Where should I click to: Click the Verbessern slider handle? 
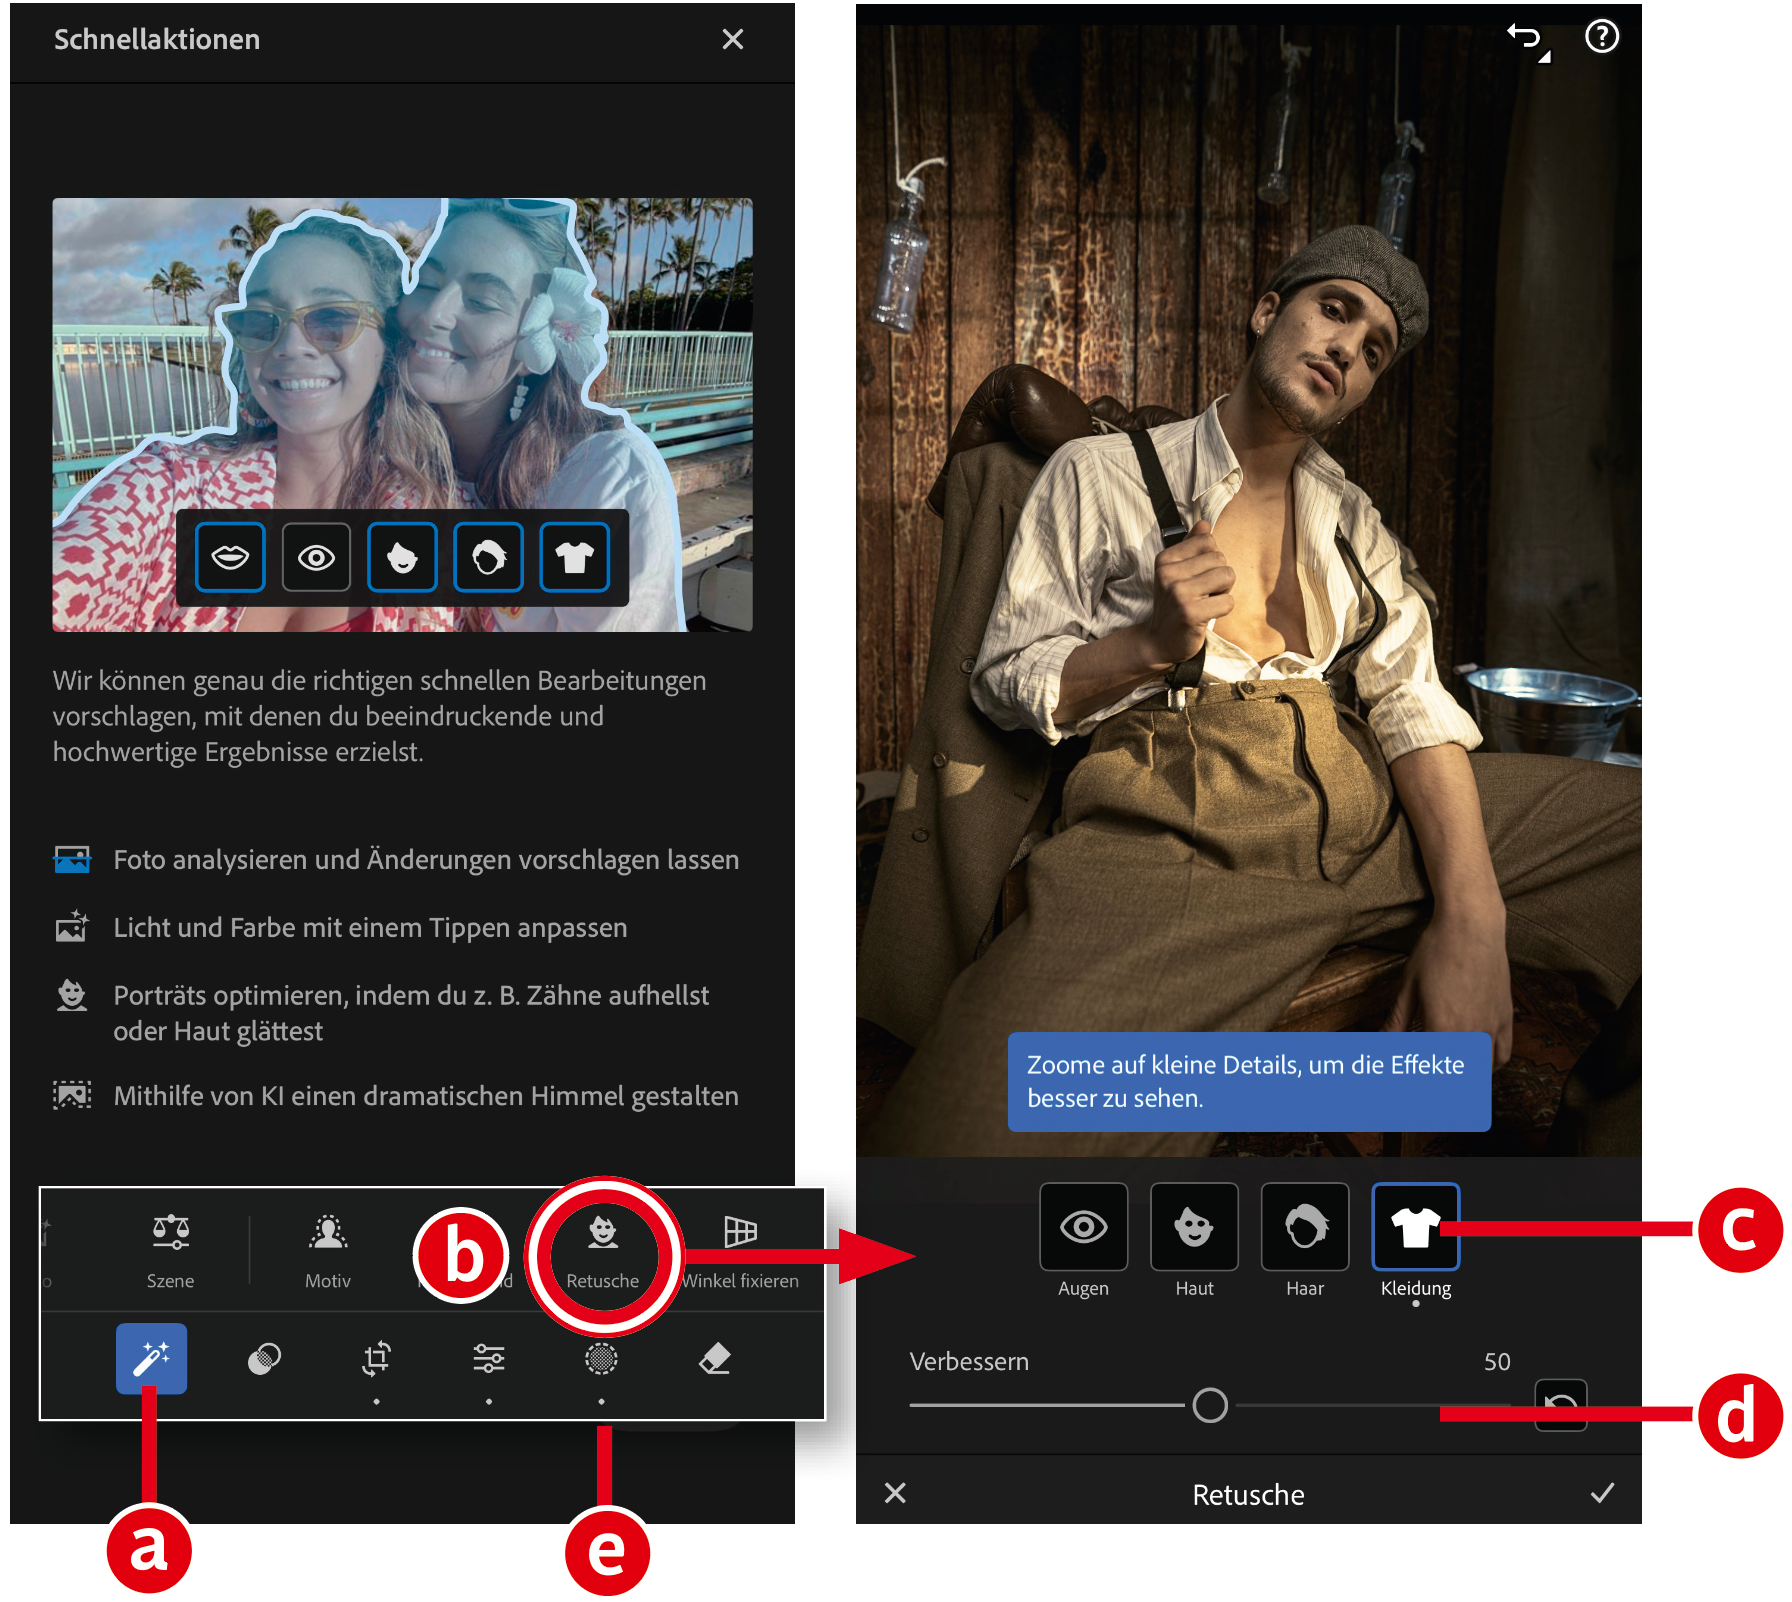click(x=1210, y=1405)
